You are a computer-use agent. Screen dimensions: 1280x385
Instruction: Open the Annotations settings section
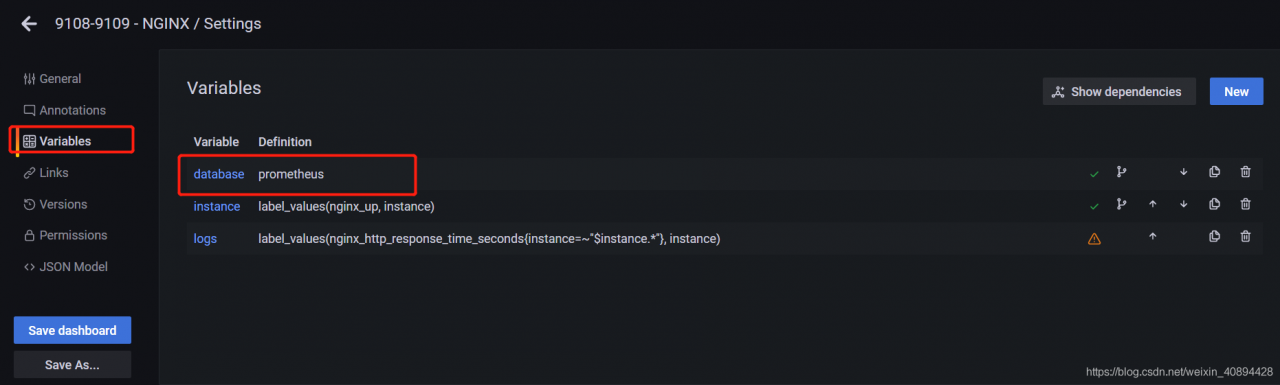click(64, 110)
